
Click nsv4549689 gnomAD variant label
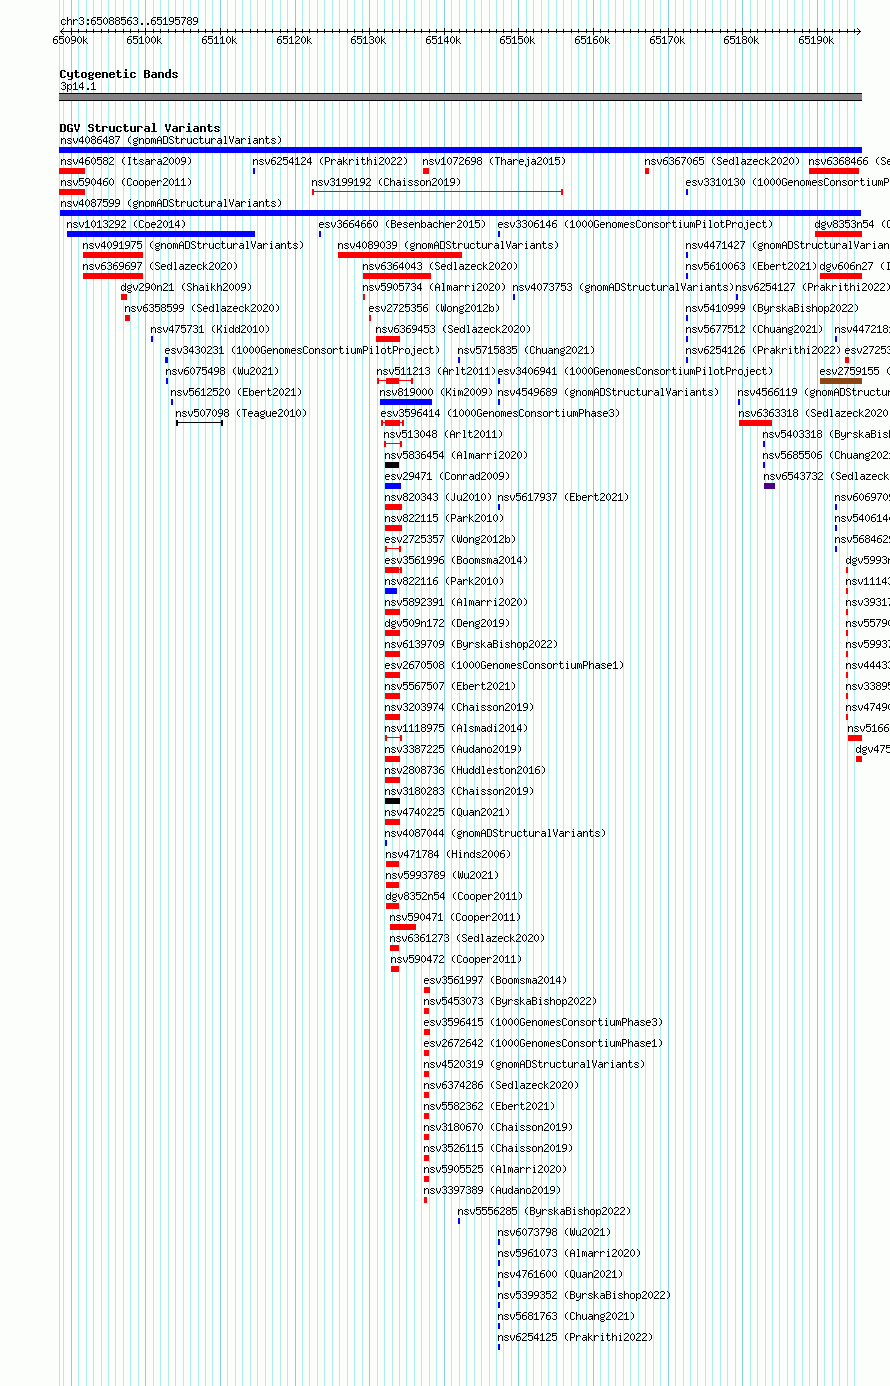tap(608, 392)
